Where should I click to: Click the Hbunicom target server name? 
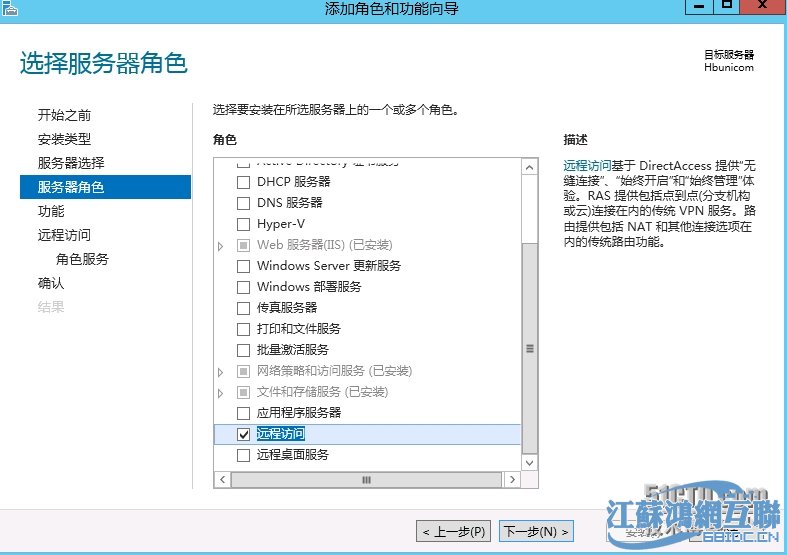[x=729, y=67]
